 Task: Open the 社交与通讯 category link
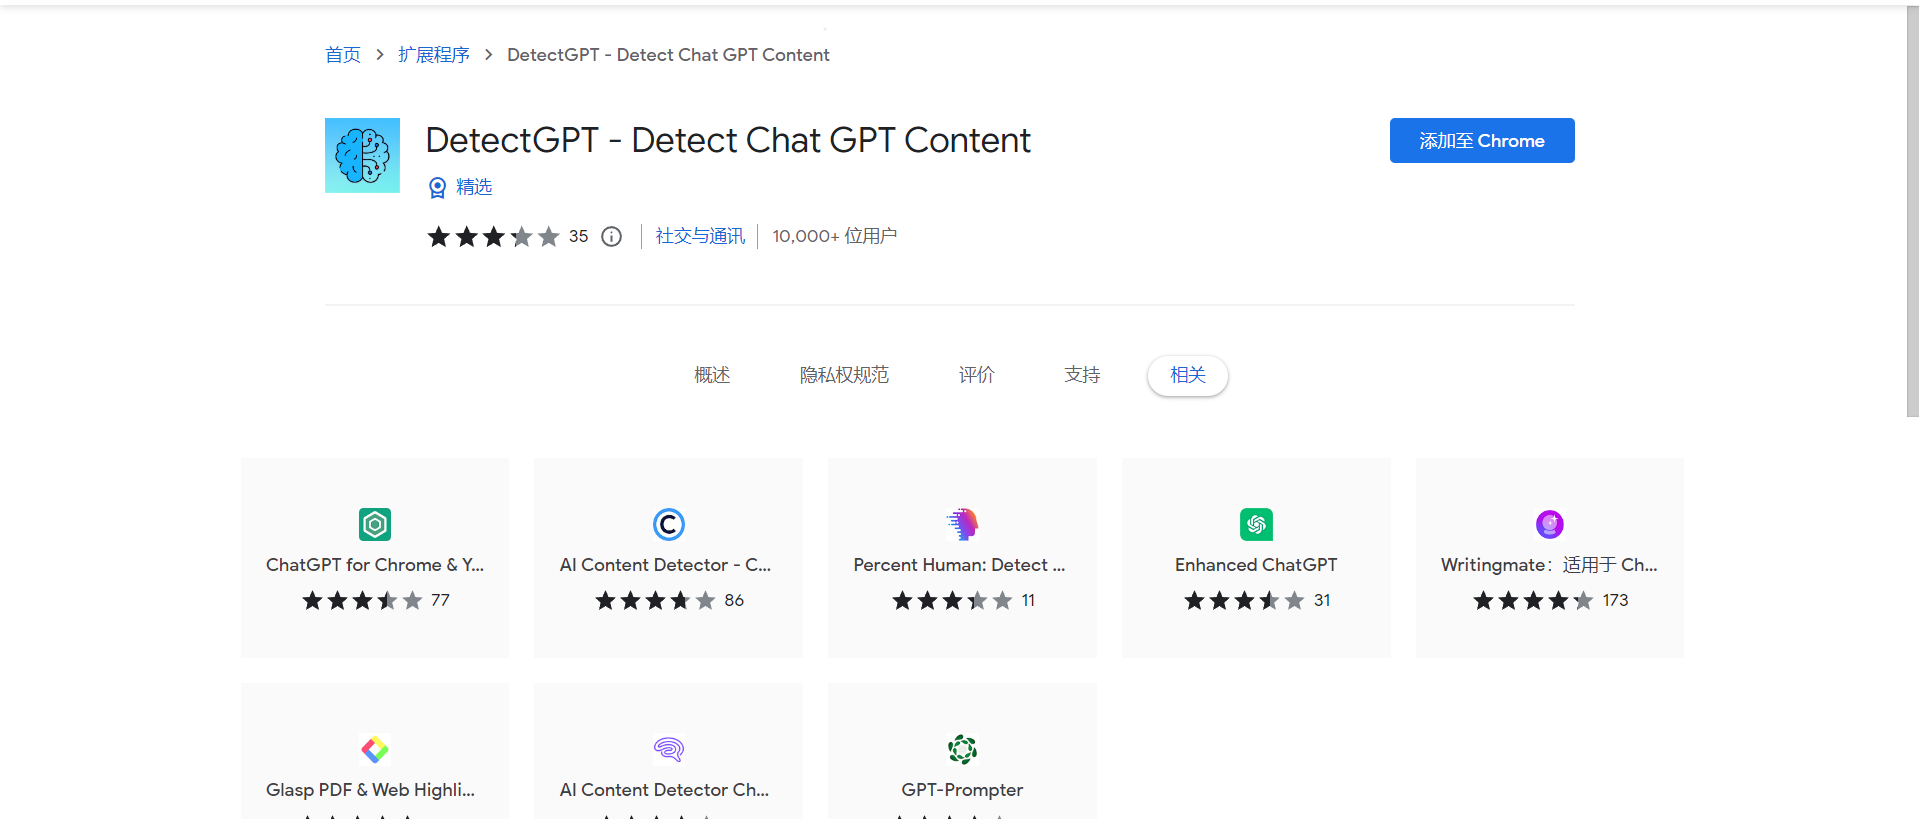pos(700,236)
